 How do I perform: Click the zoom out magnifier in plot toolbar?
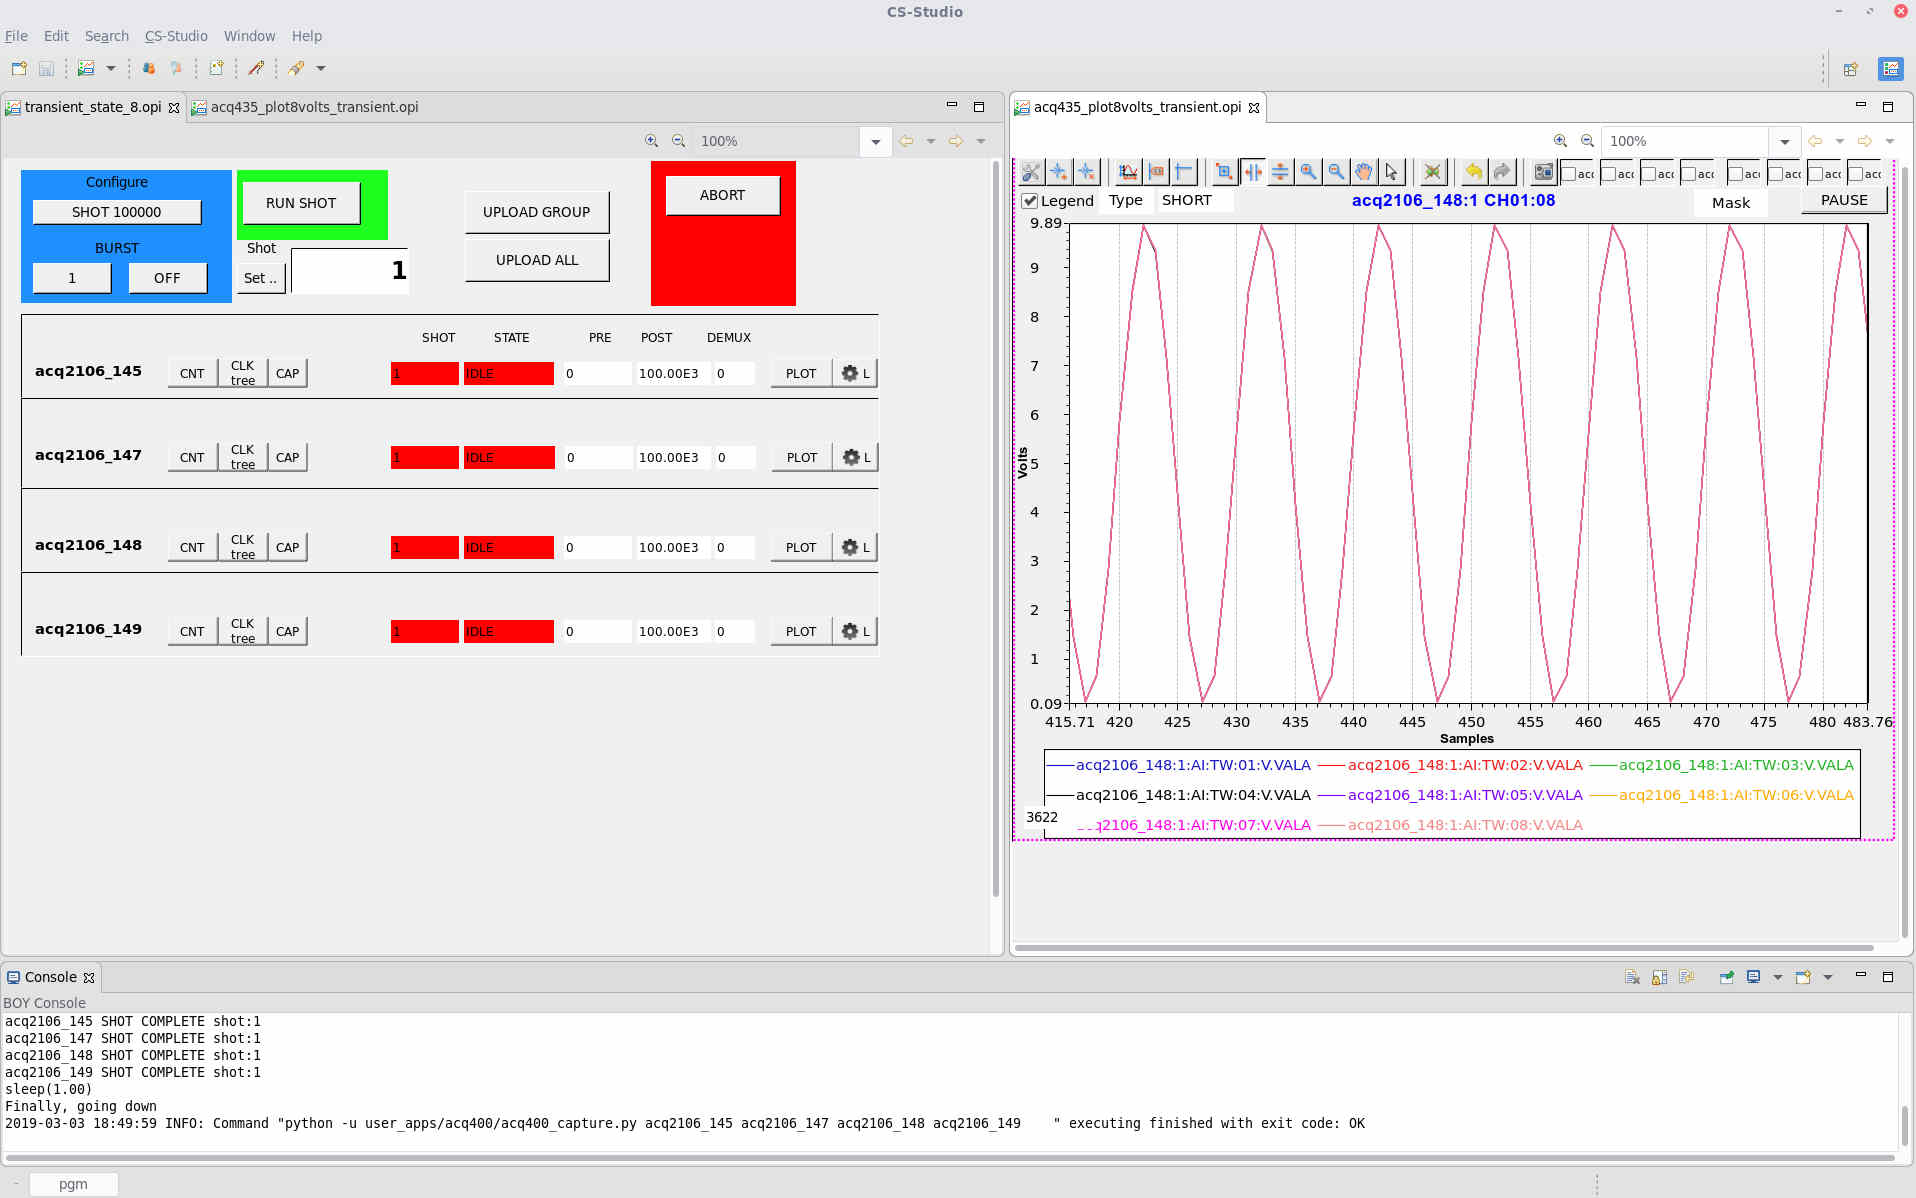coord(1336,172)
